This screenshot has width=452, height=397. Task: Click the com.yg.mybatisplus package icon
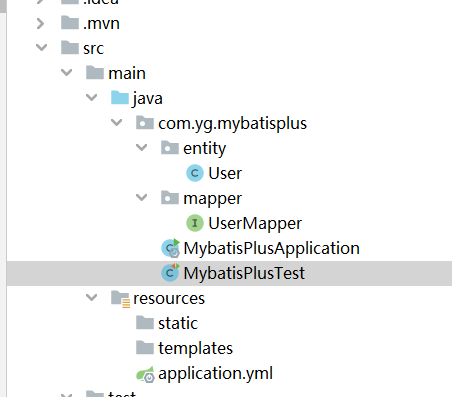point(145,123)
